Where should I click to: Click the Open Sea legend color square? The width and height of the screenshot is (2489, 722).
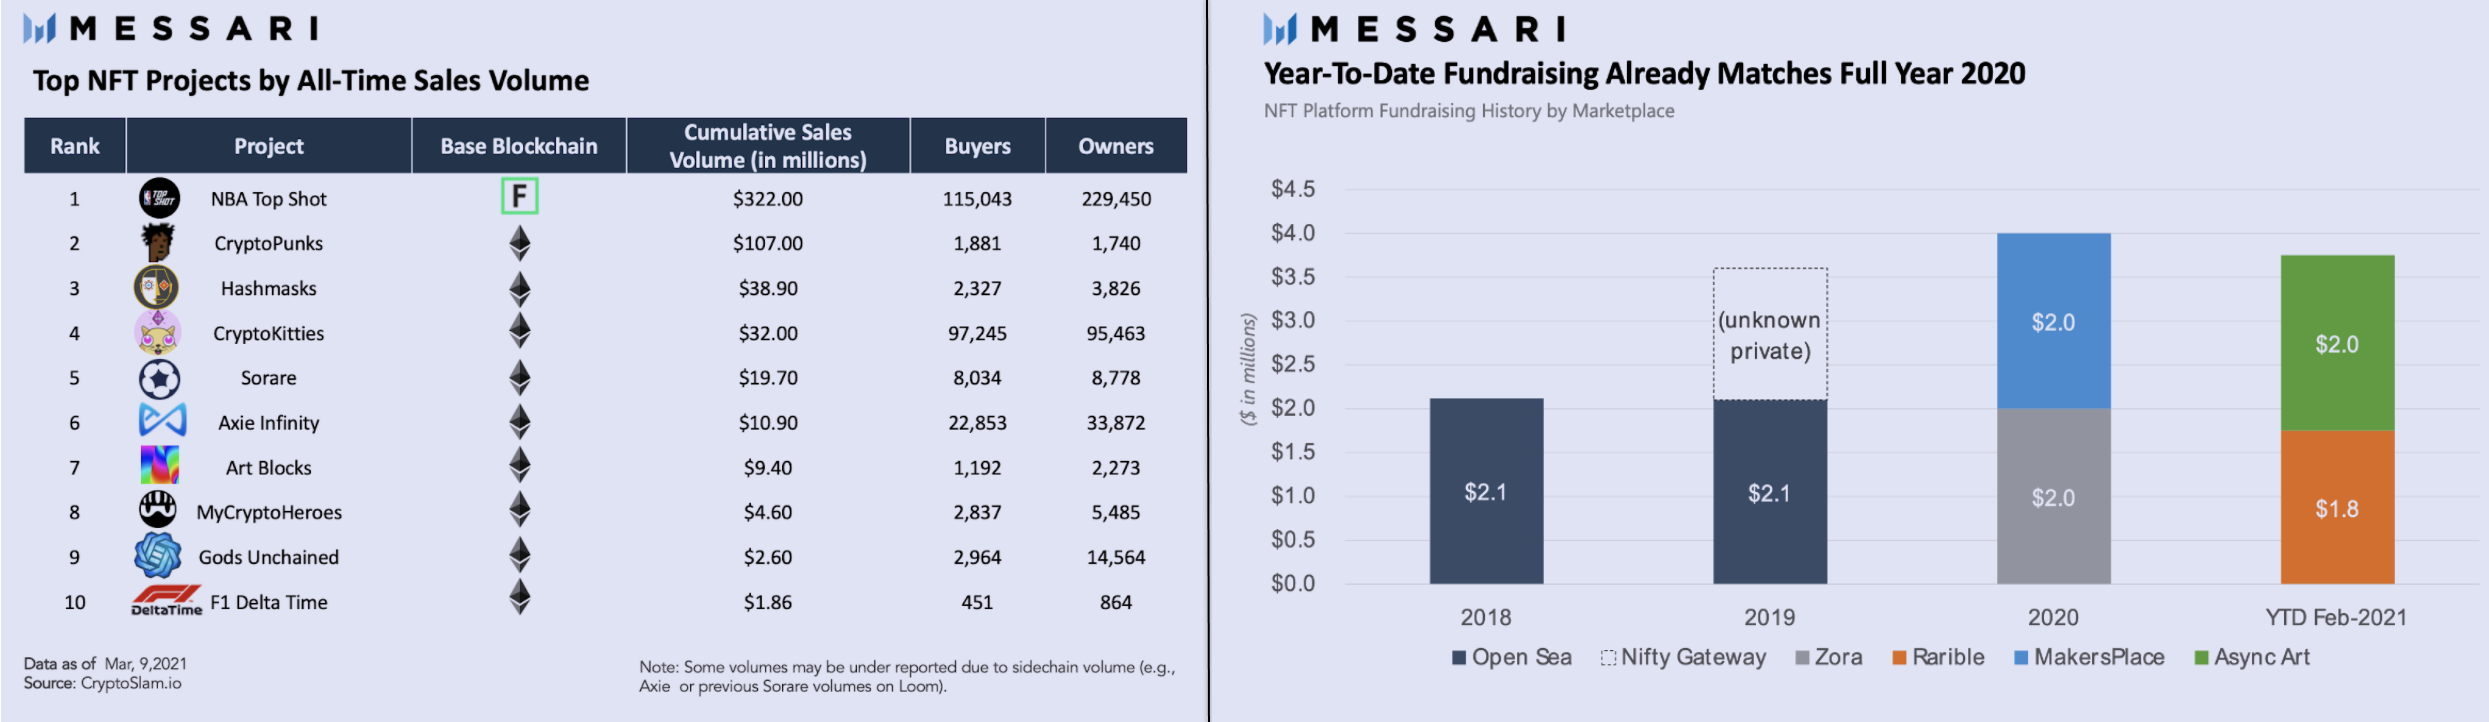coord(1459,658)
